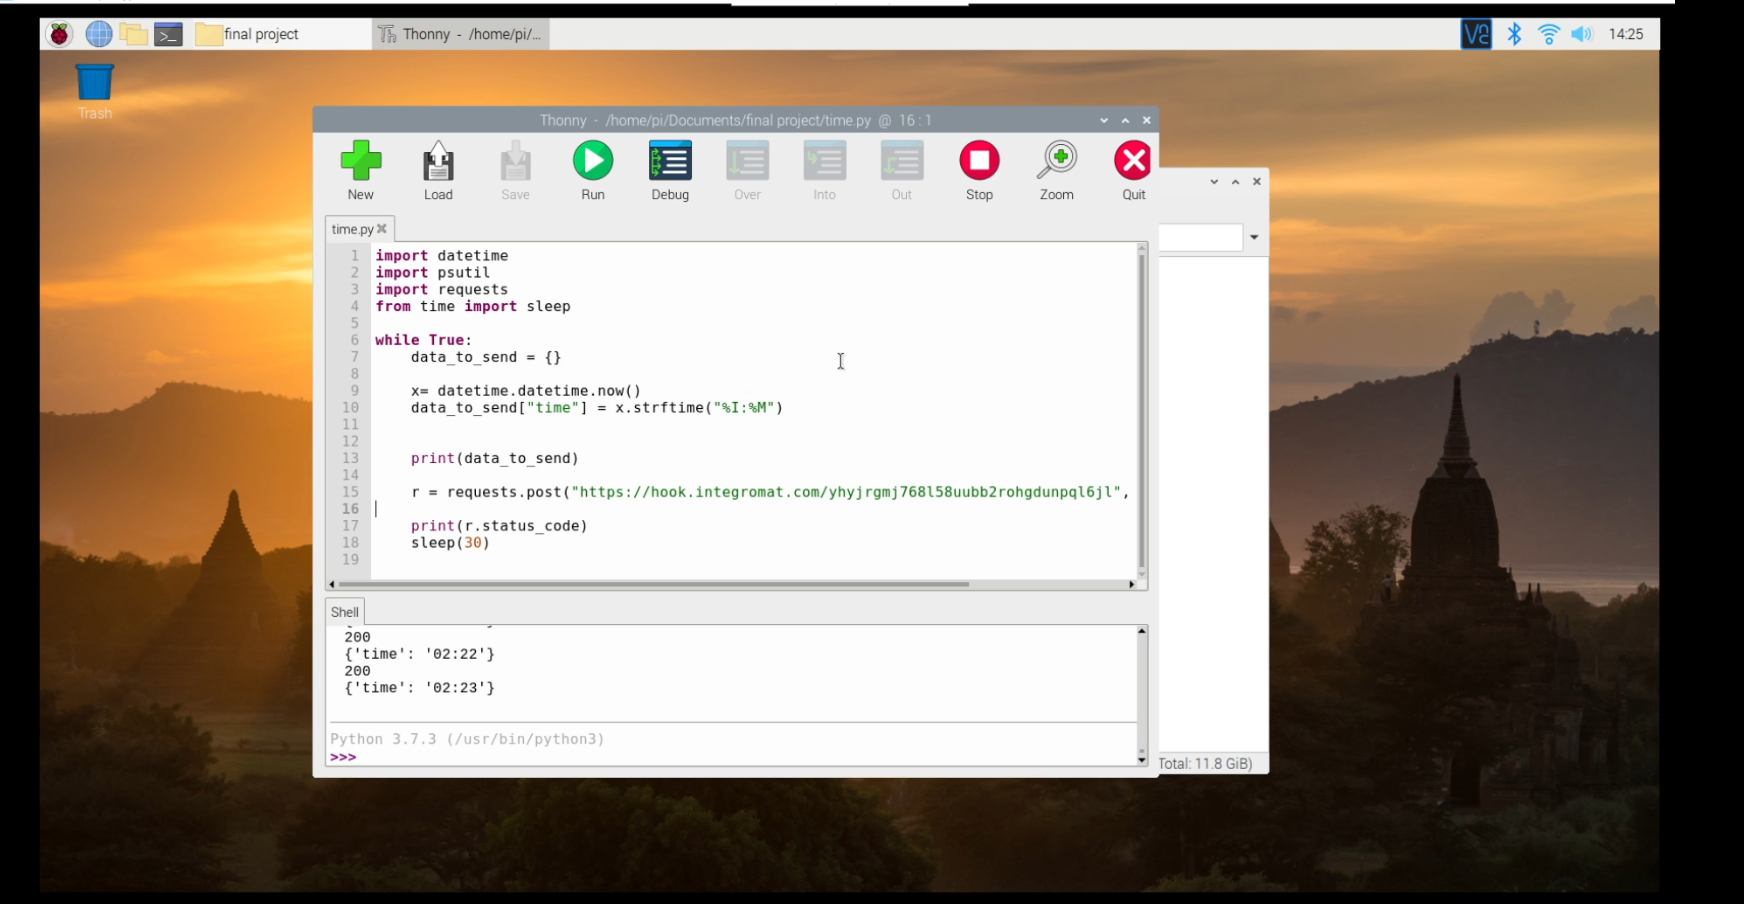1744x904 pixels.
Task: Click the file manager path input field
Action: coord(1200,238)
